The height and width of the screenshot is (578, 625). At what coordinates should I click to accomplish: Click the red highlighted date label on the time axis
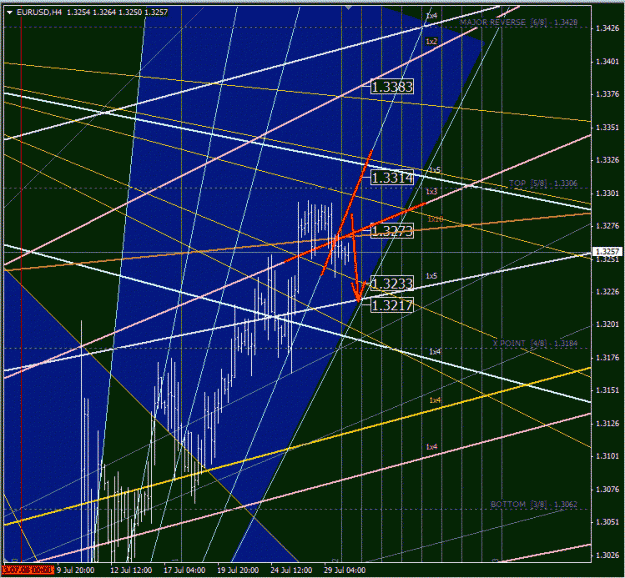point(28,570)
